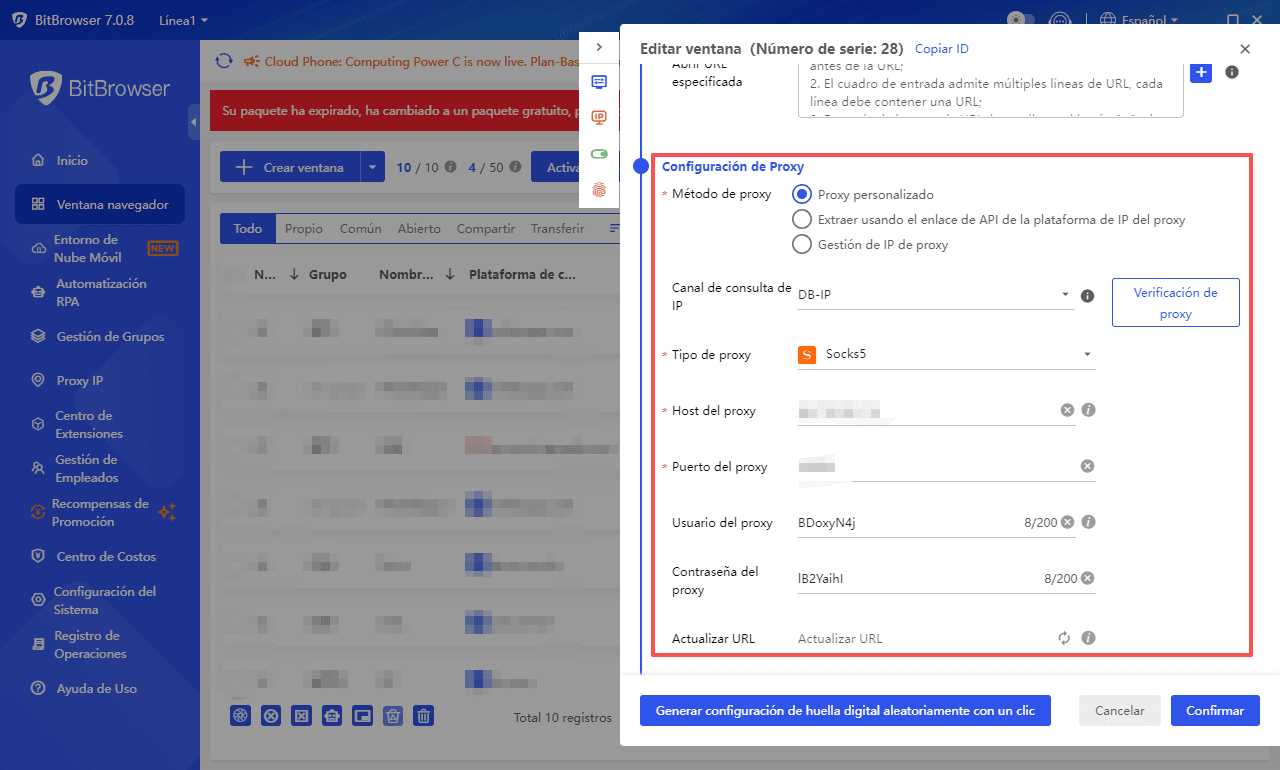Open Proxy IP in the sidebar

(x=80, y=381)
